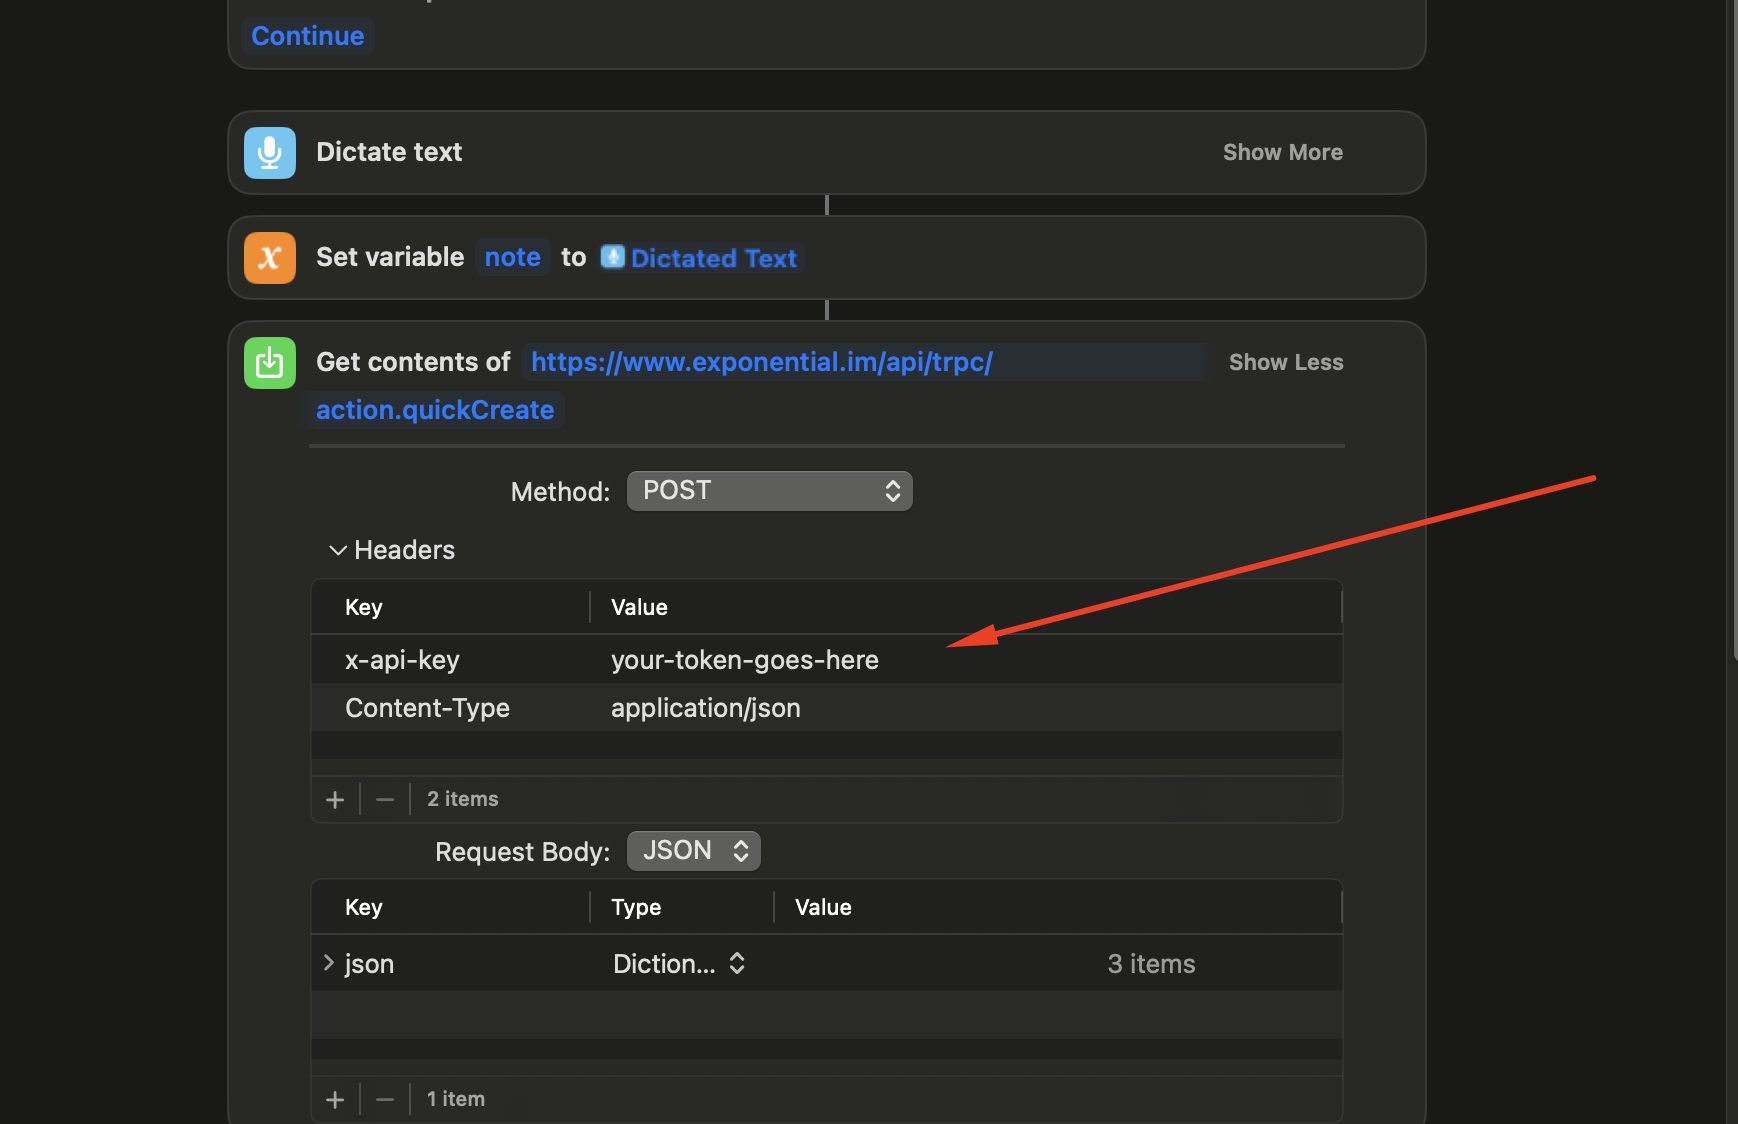
Task: Click the window's vertical scrollbar
Action: point(1733,330)
